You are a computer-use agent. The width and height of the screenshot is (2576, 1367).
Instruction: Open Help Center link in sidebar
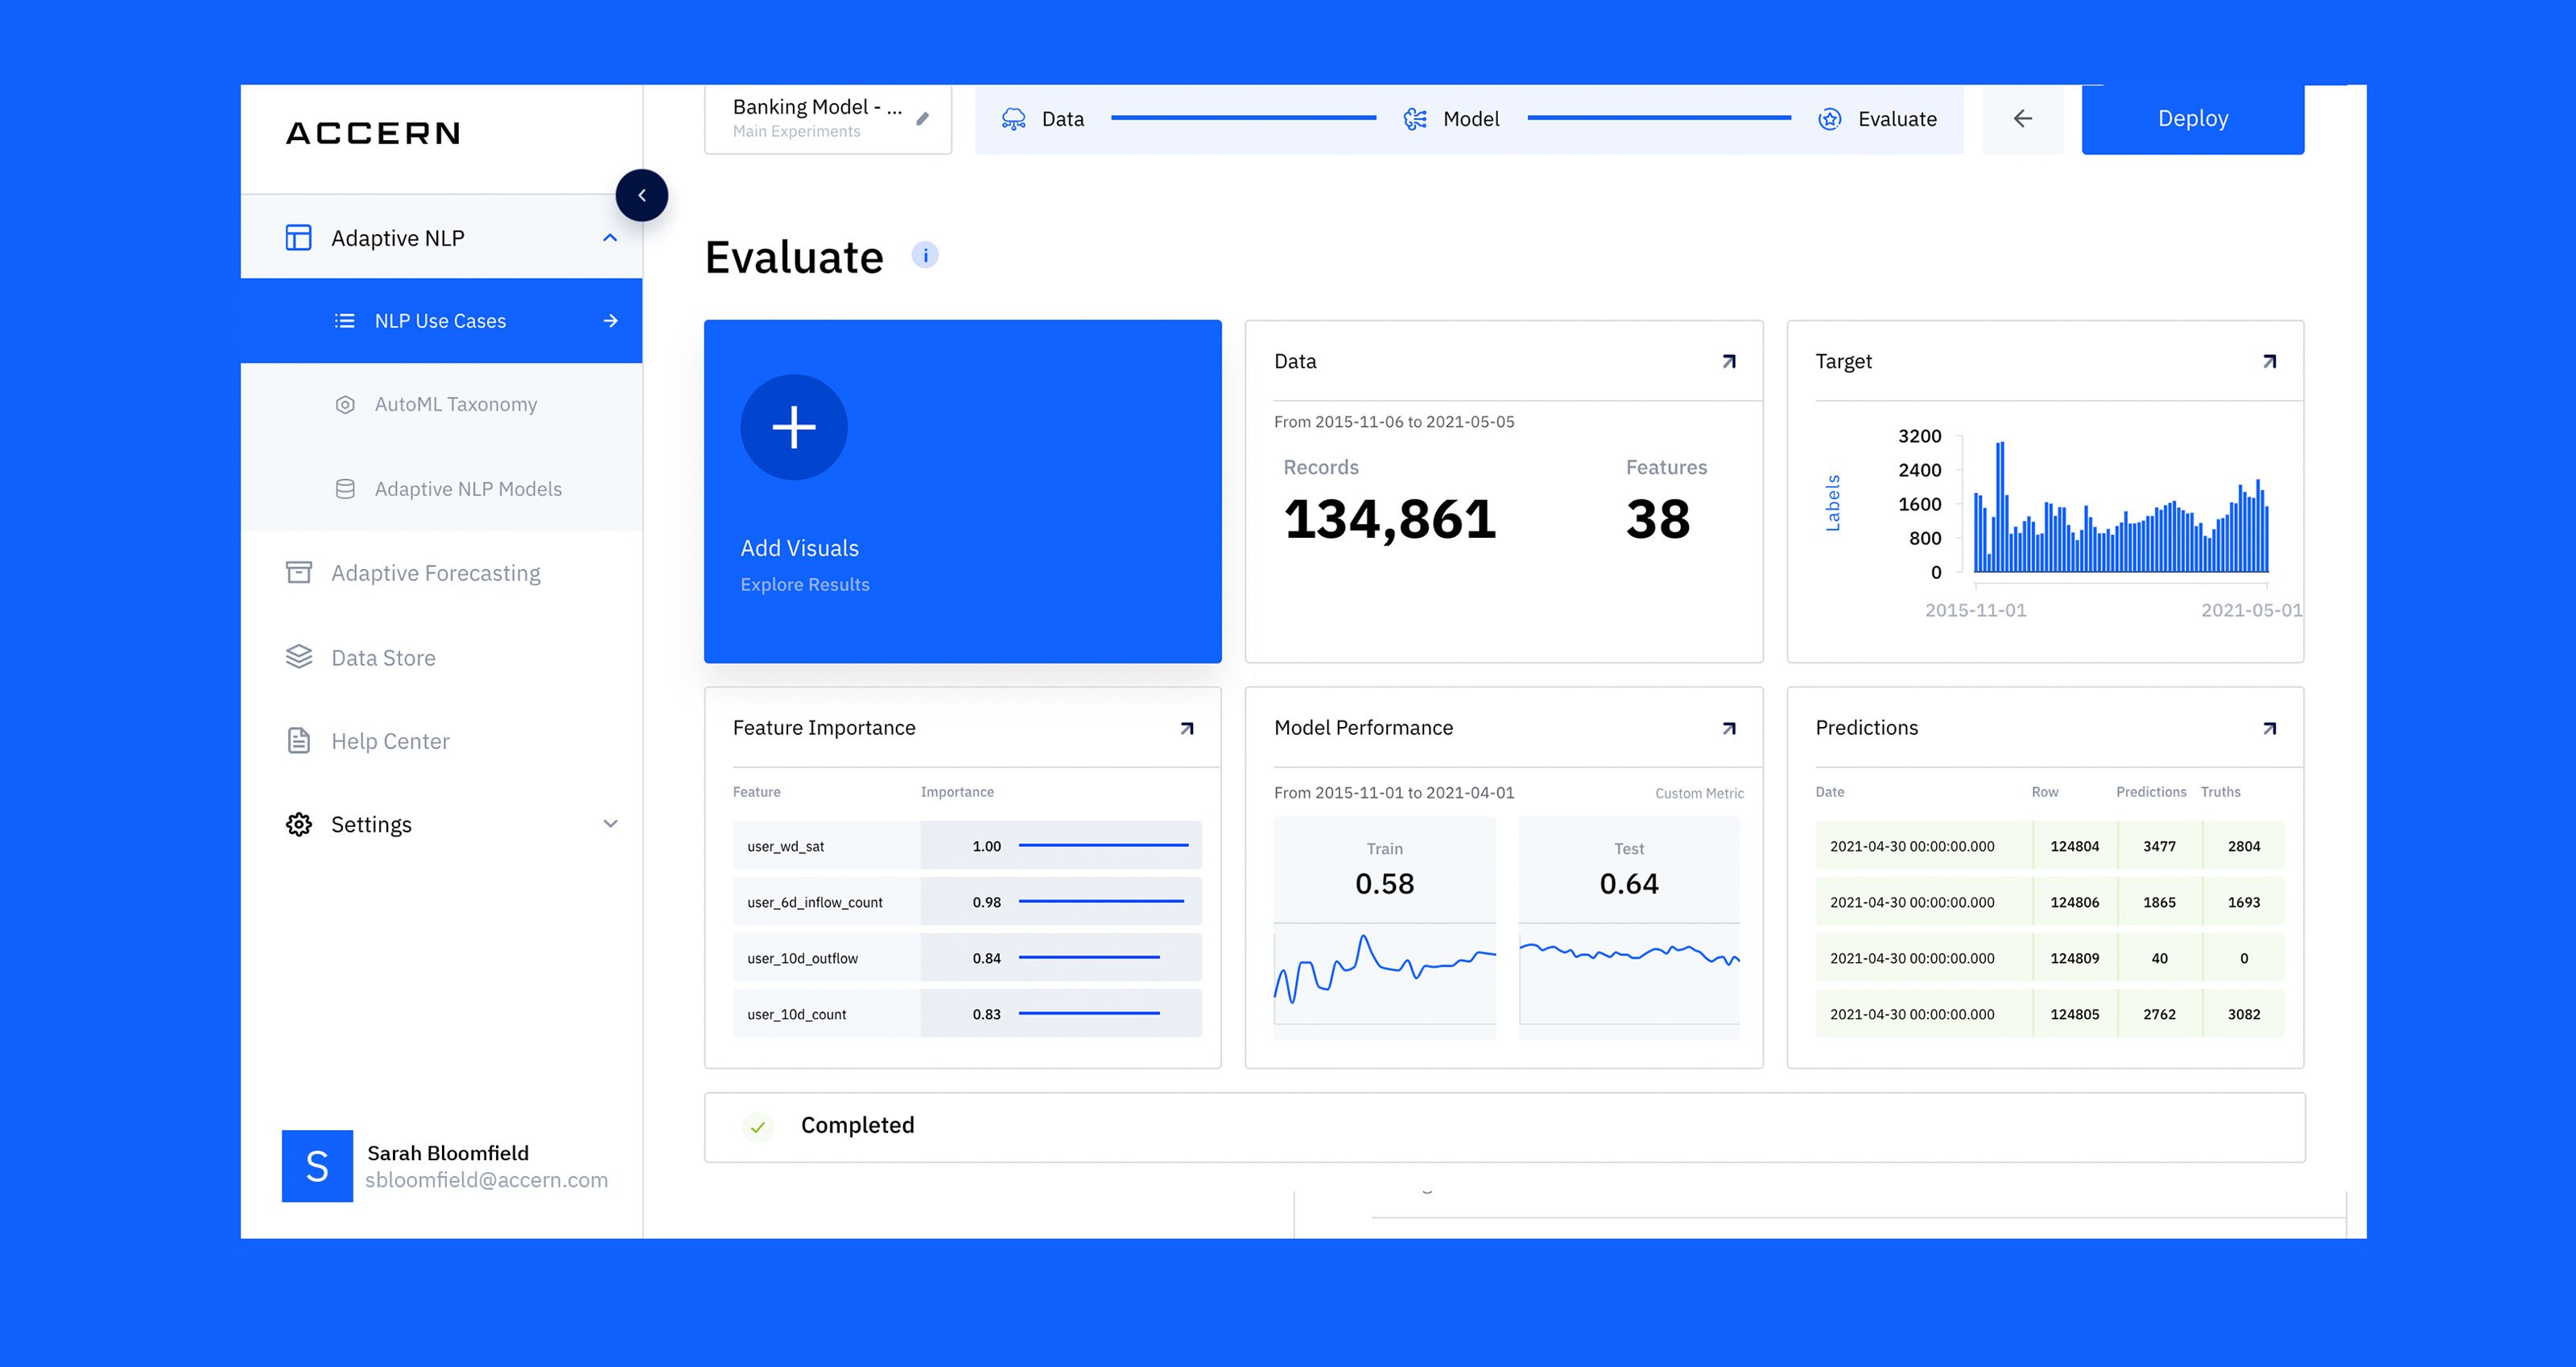pyautogui.click(x=390, y=741)
